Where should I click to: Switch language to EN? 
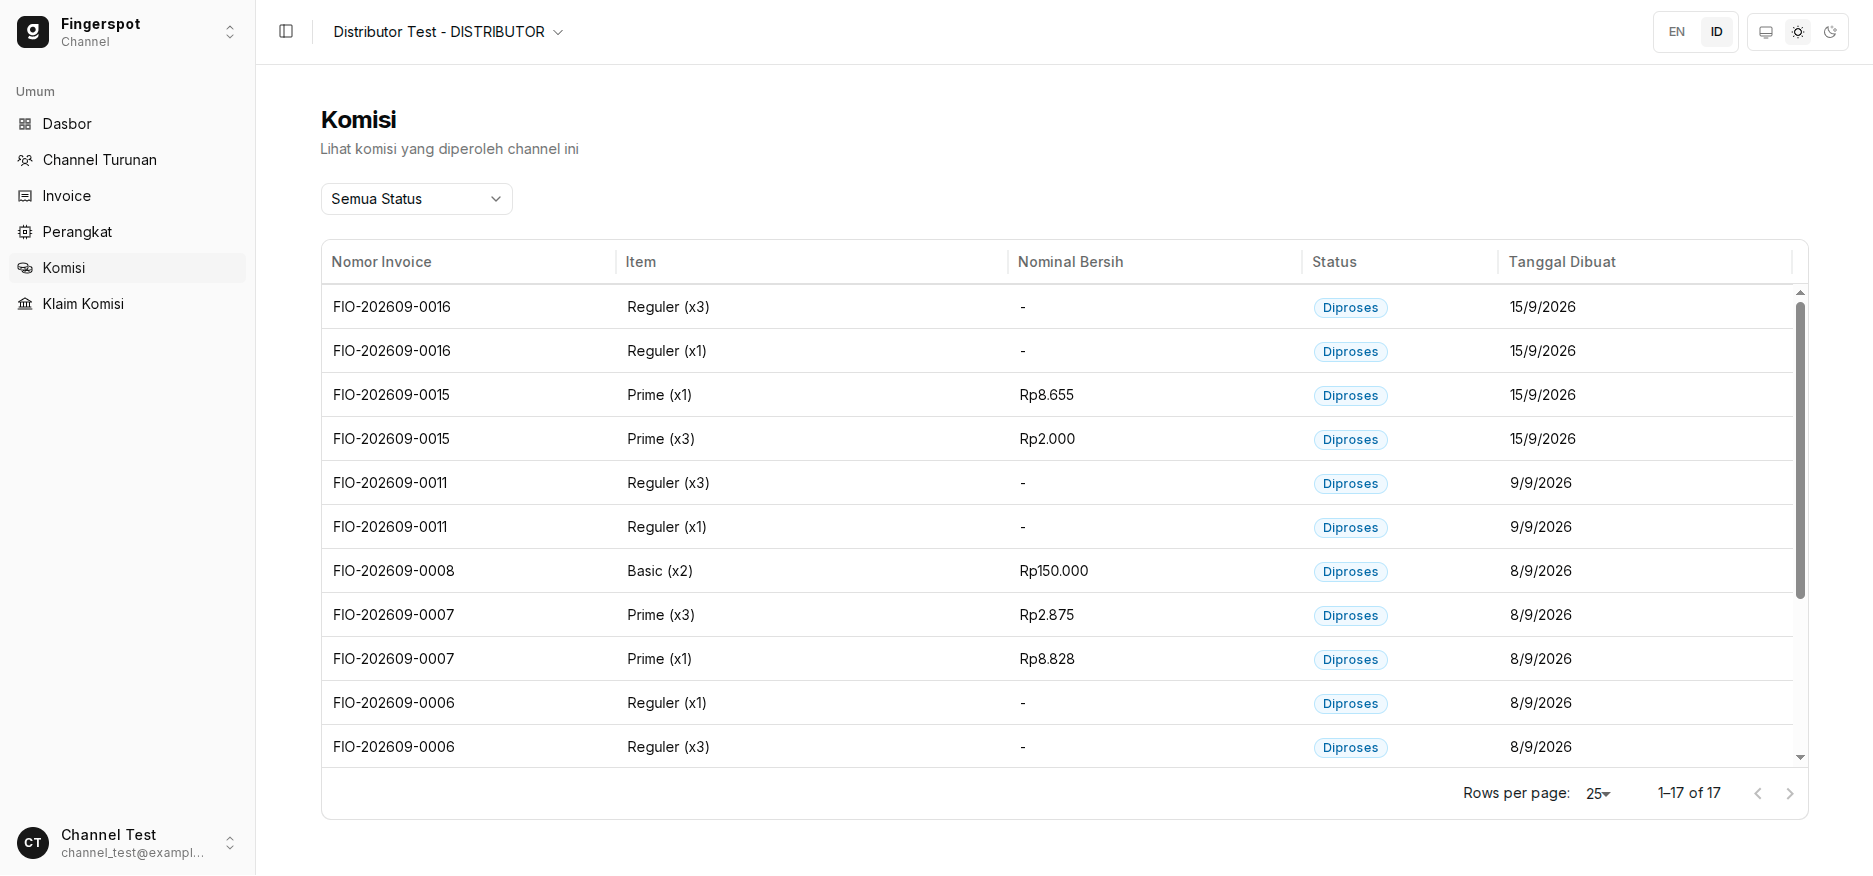point(1677,32)
